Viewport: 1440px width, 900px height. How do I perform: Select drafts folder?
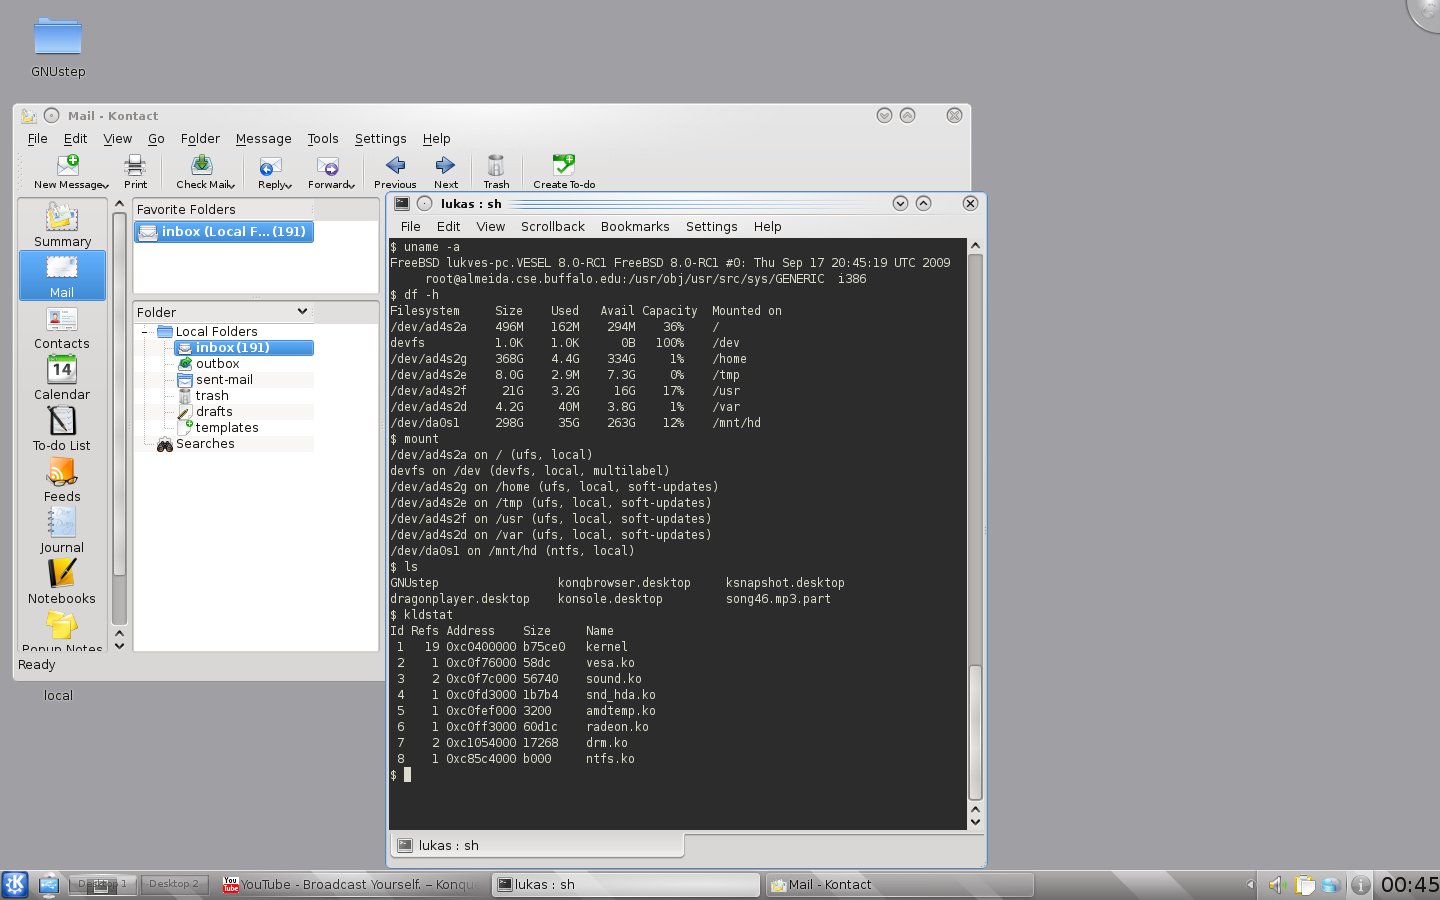214,412
